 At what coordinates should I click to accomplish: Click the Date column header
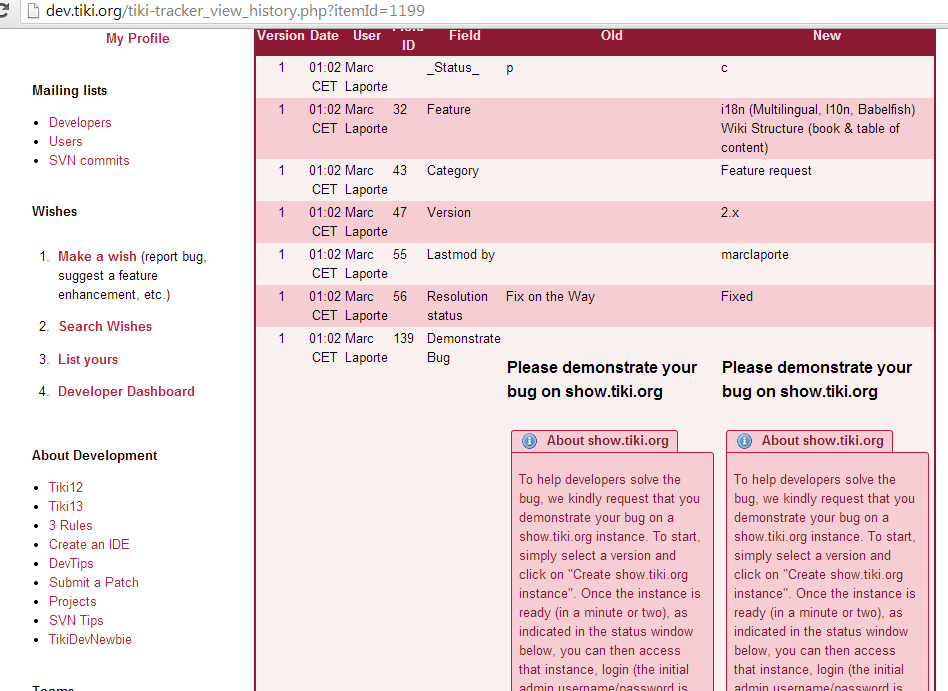point(324,36)
